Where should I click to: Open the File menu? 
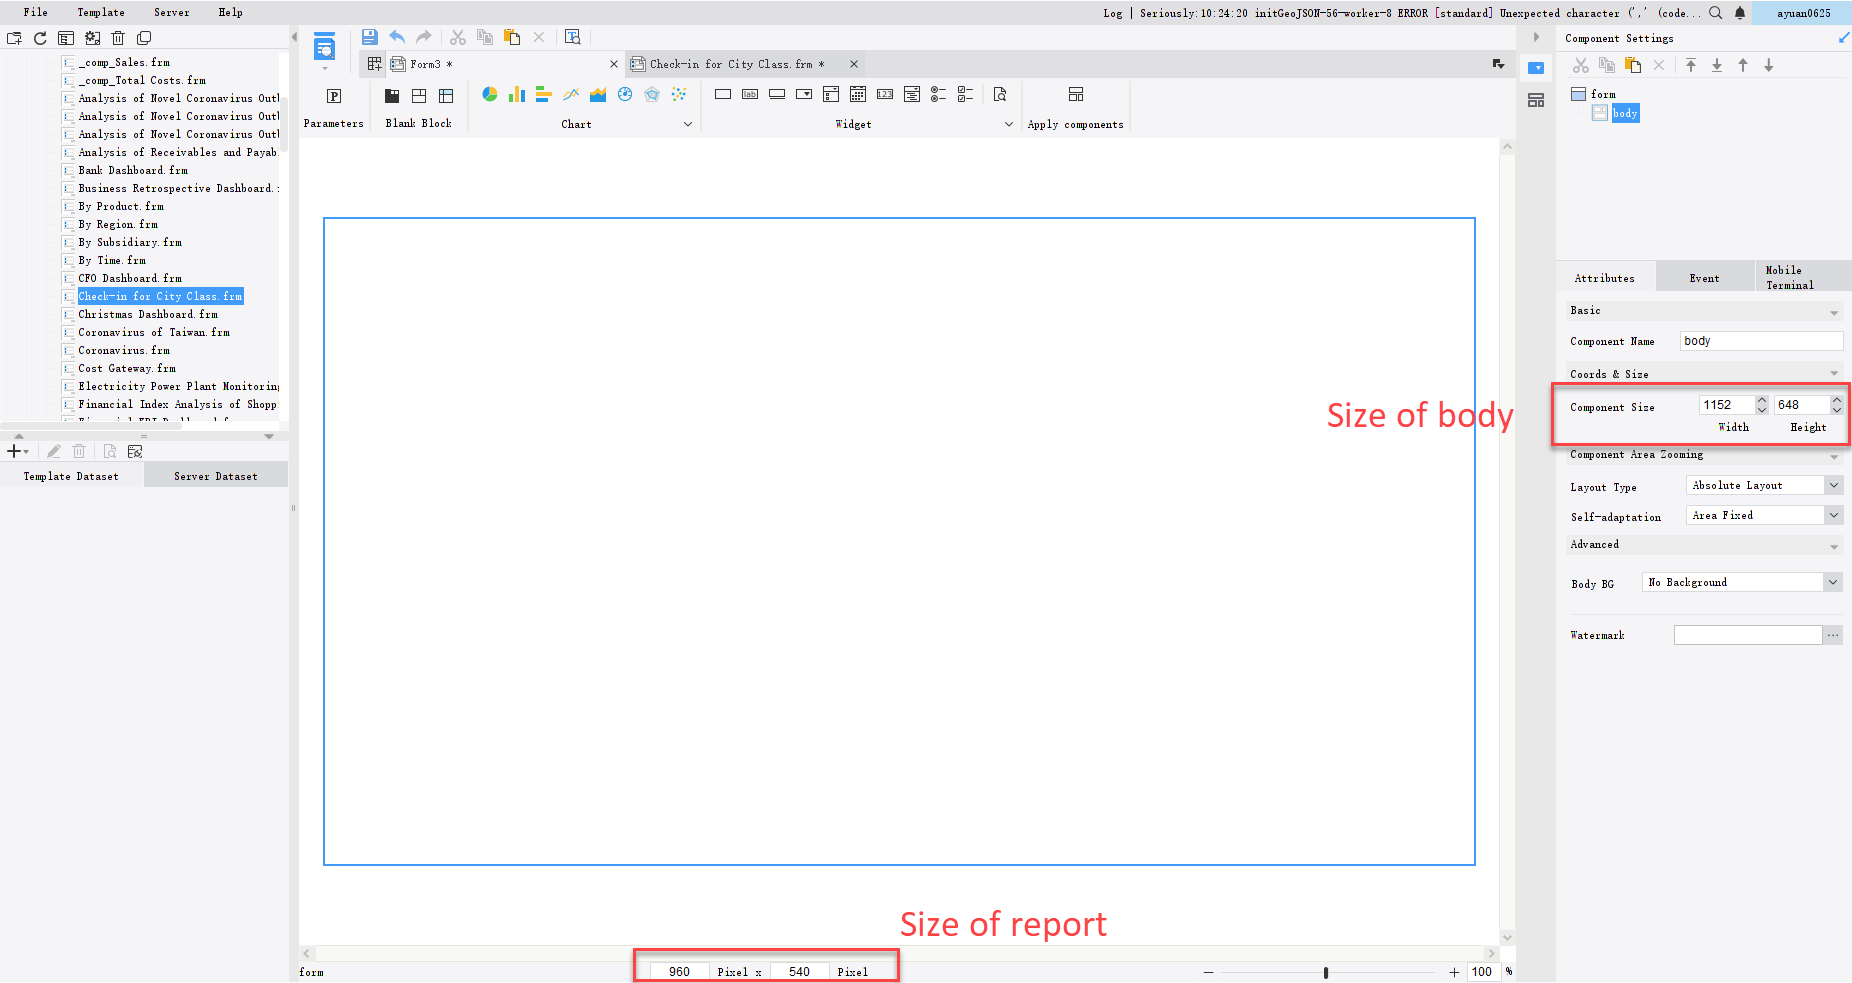pyautogui.click(x=36, y=12)
